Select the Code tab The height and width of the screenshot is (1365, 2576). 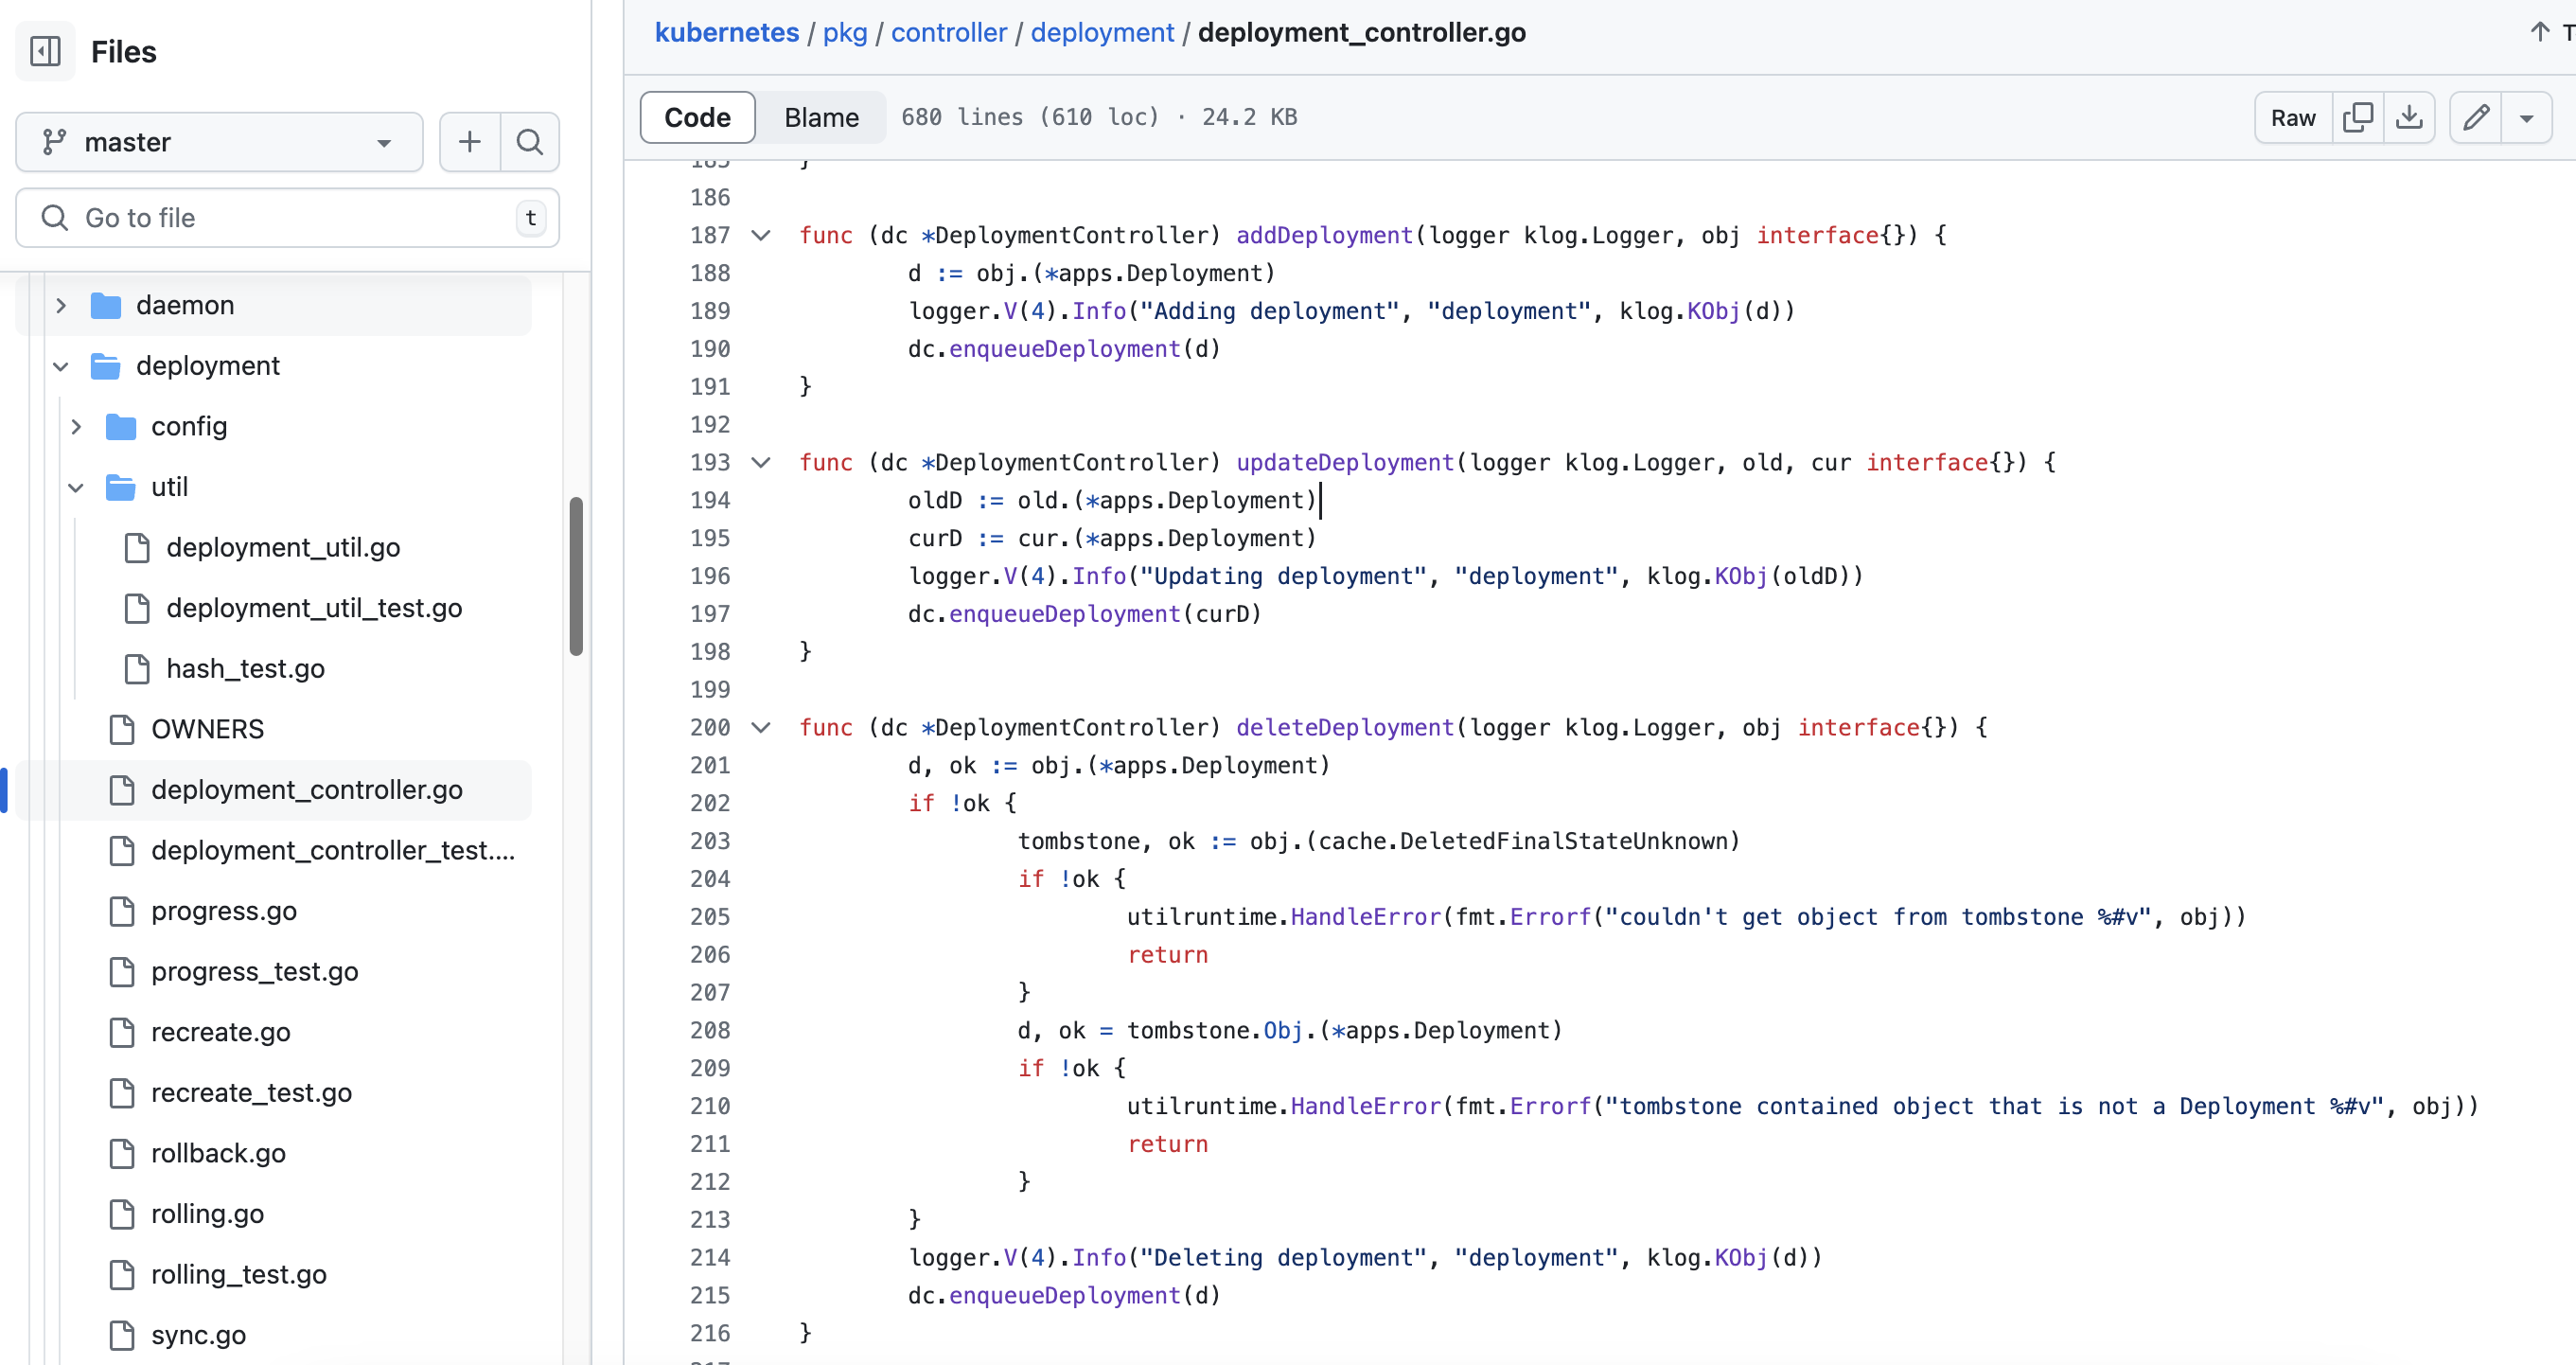[697, 117]
